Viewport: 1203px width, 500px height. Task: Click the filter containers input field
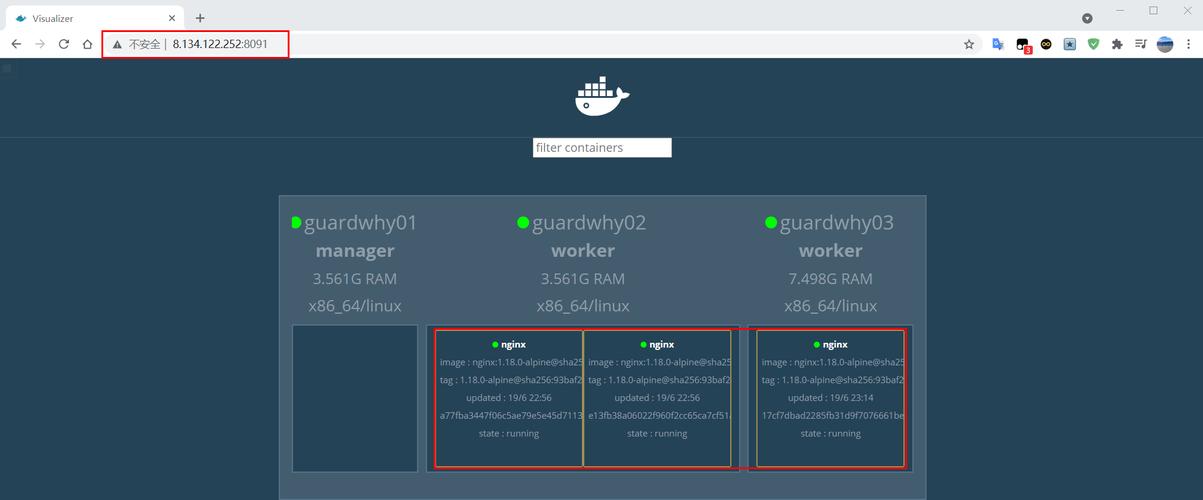click(x=602, y=148)
